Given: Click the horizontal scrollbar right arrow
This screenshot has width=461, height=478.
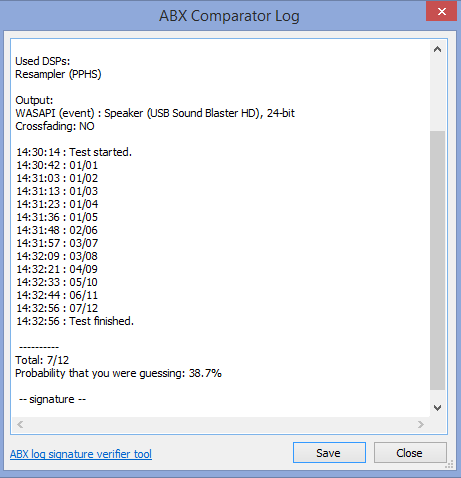Looking at the screenshot, I should [x=421, y=424].
